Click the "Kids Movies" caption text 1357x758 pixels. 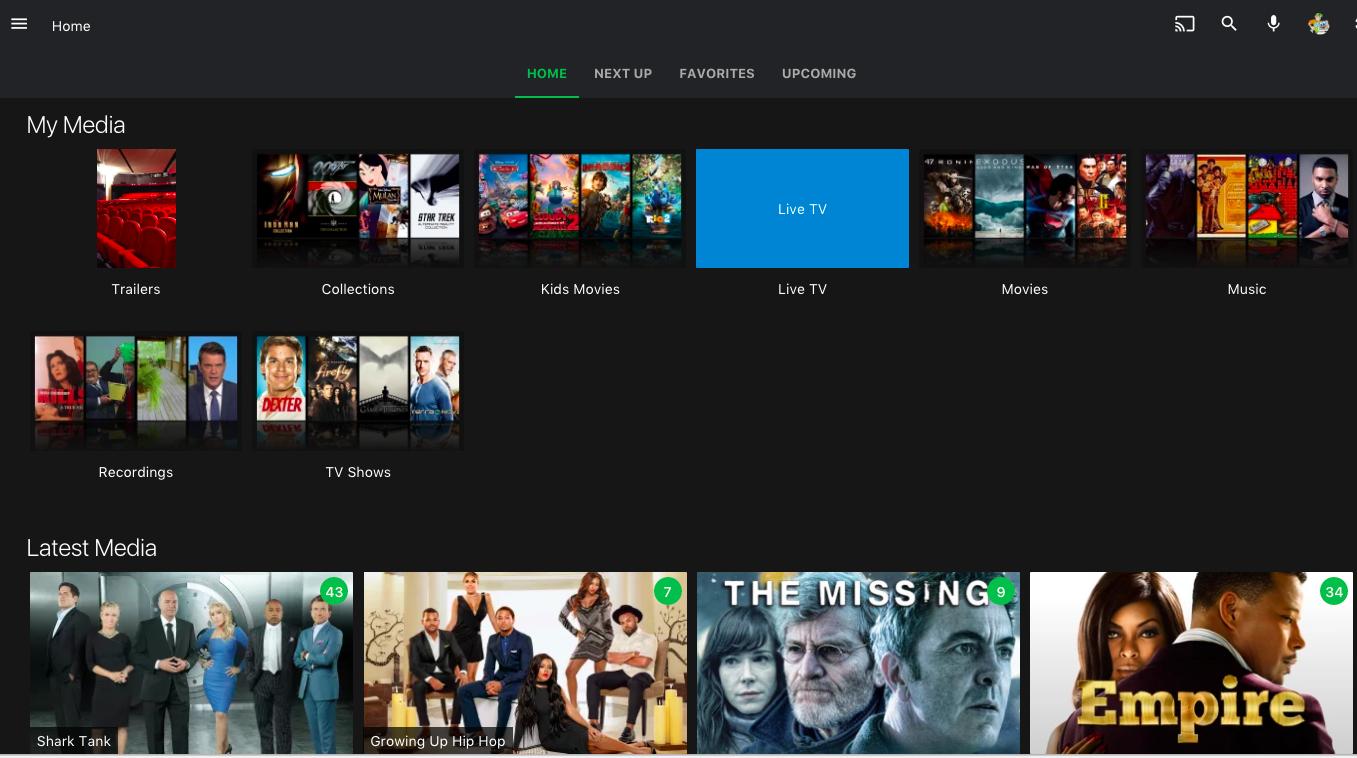580,289
